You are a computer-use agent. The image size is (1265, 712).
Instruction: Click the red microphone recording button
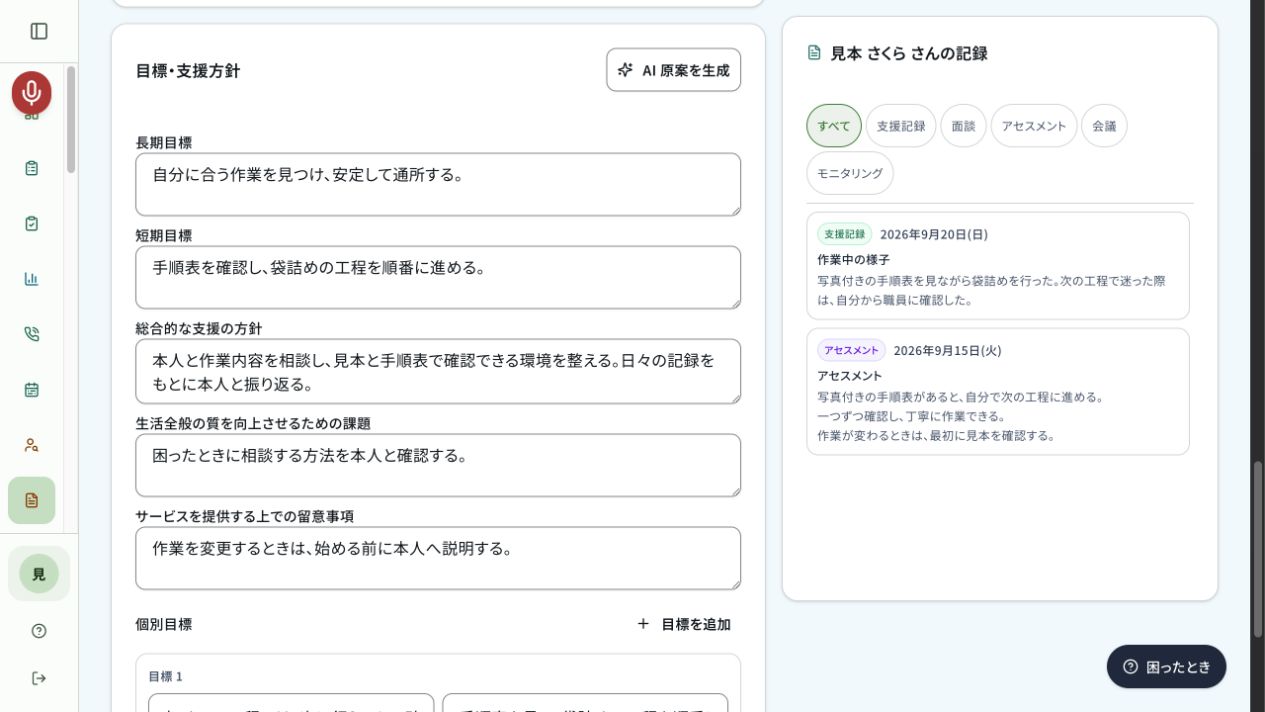[x=32, y=93]
